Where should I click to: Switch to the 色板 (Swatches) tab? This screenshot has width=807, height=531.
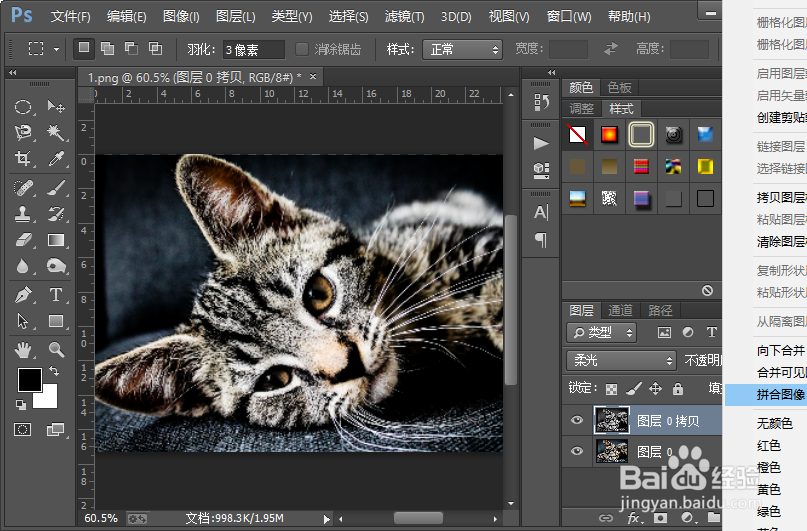tap(619, 87)
